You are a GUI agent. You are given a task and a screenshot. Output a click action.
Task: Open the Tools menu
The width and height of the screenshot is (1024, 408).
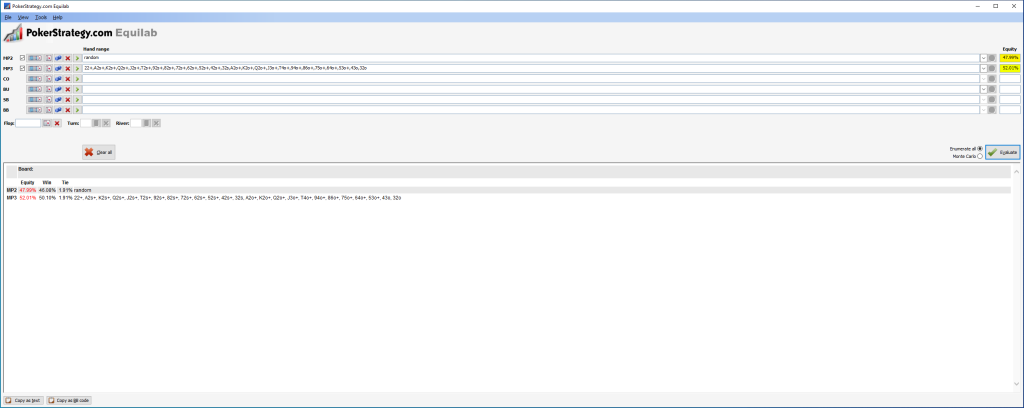pyautogui.click(x=40, y=17)
